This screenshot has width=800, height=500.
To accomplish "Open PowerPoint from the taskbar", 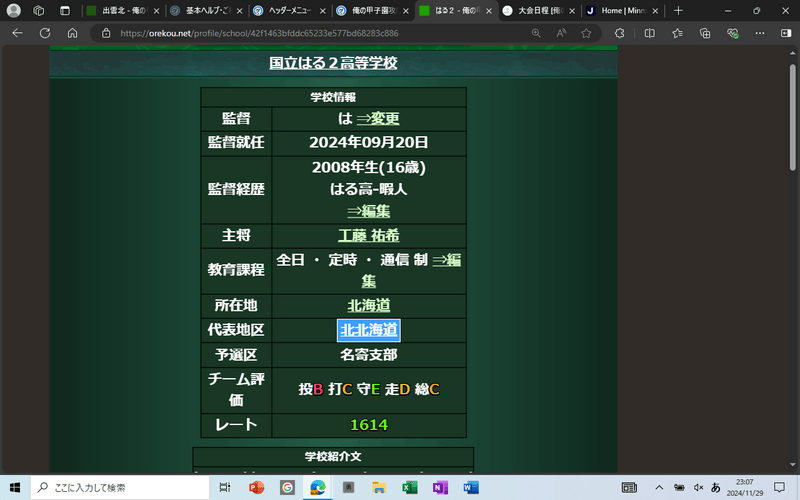I will (255, 487).
